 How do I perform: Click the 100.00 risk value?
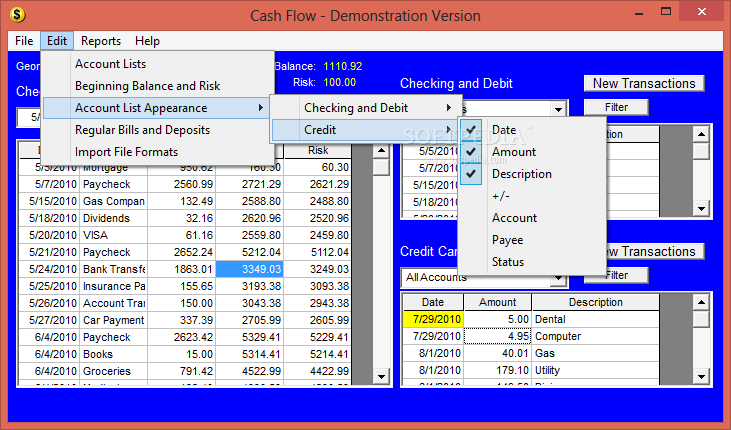pyautogui.click(x=339, y=83)
